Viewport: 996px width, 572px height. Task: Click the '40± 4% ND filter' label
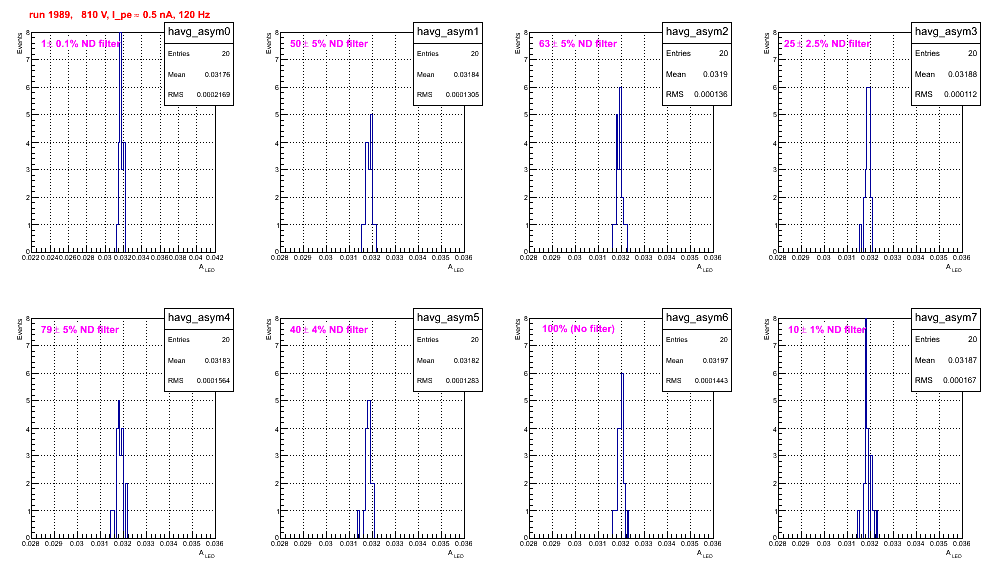(329, 330)
